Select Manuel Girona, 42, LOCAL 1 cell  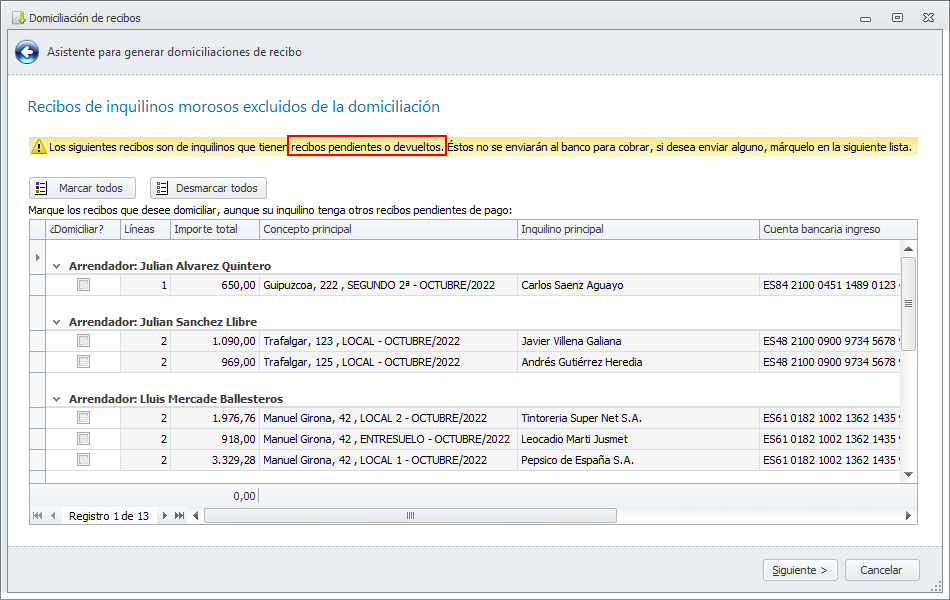(388, 460)
